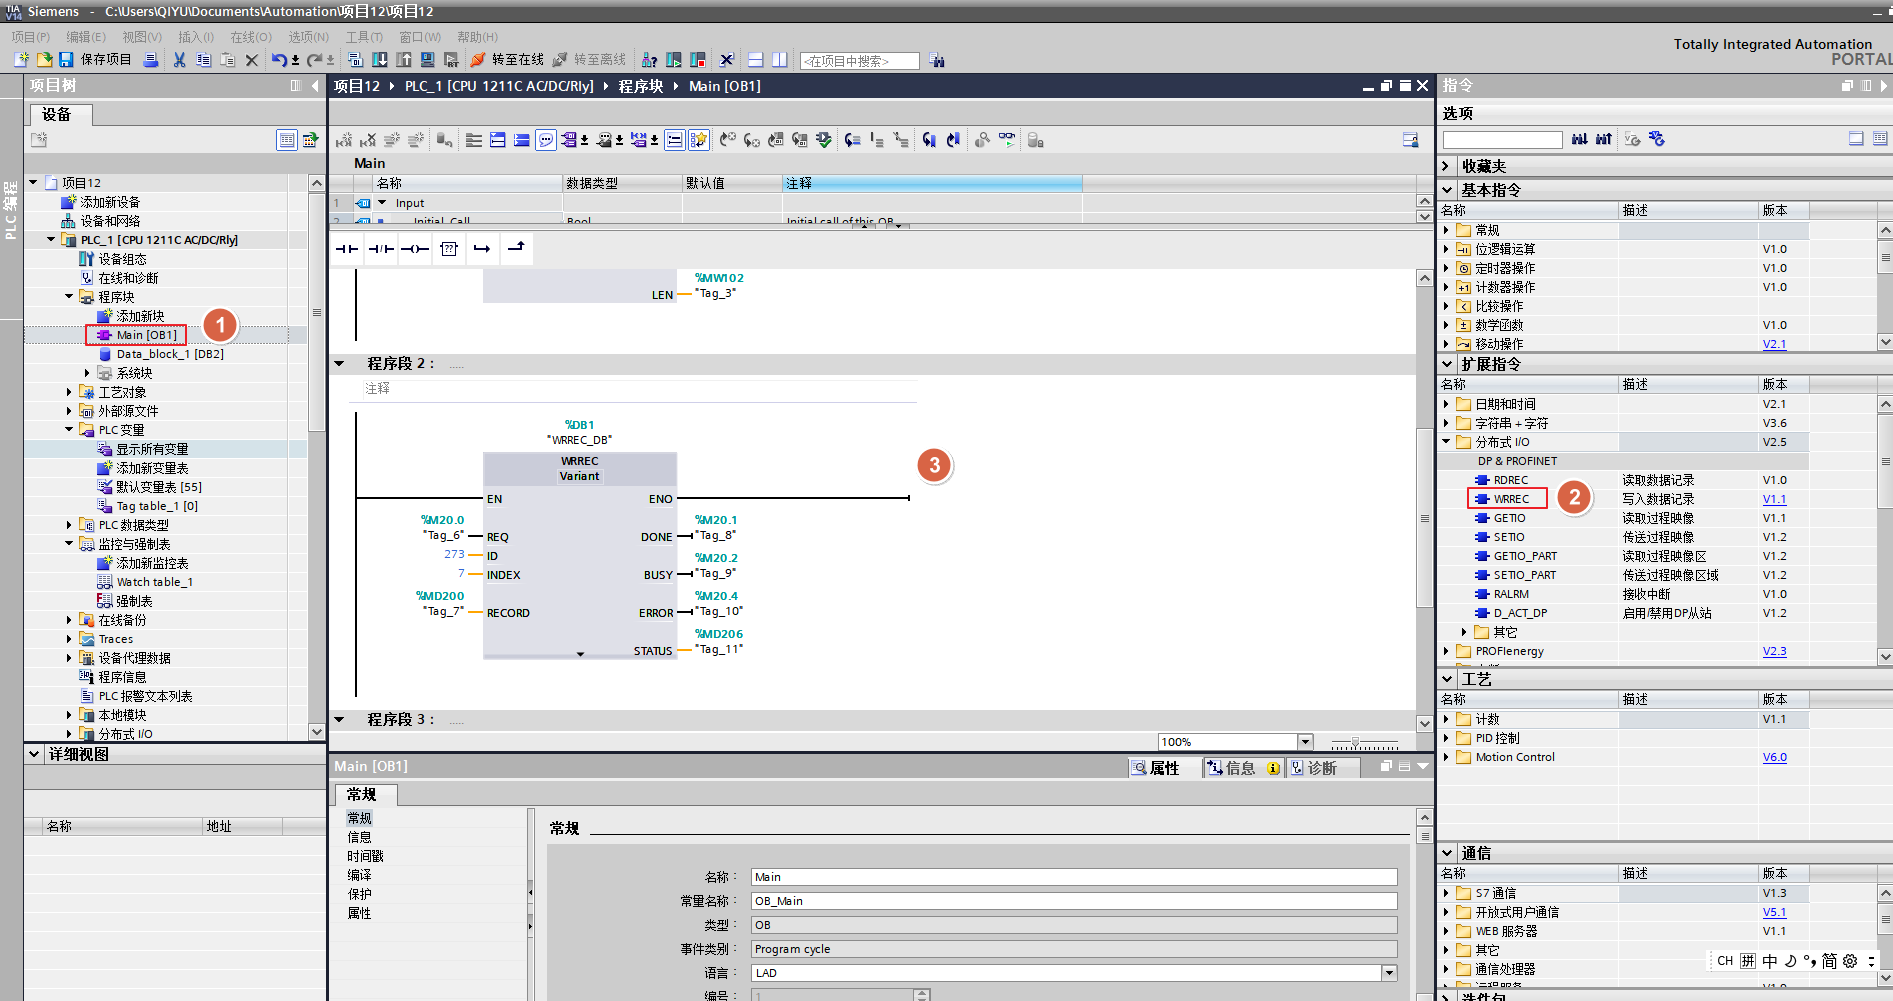
Task: Collapse the 程序块 folder
Action: pos(69,296)
